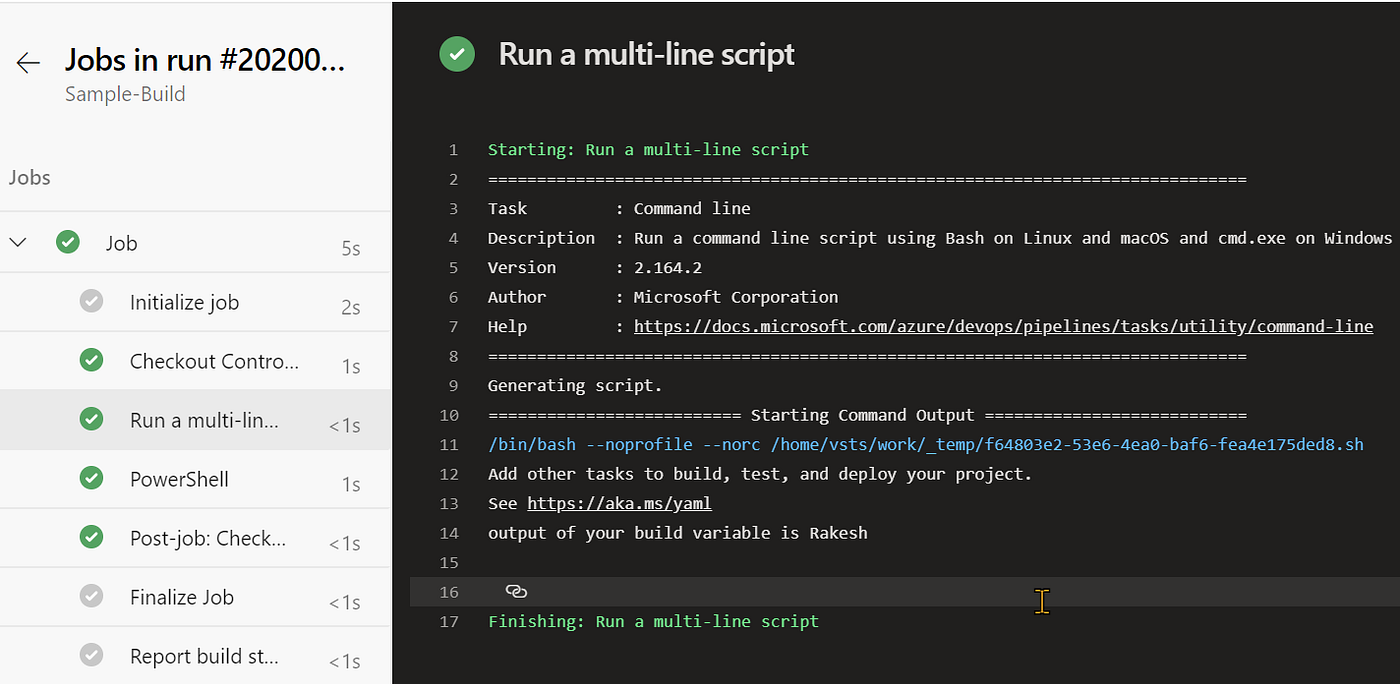Click 'Starting Command Output' separator line

[x=867, y=415]
